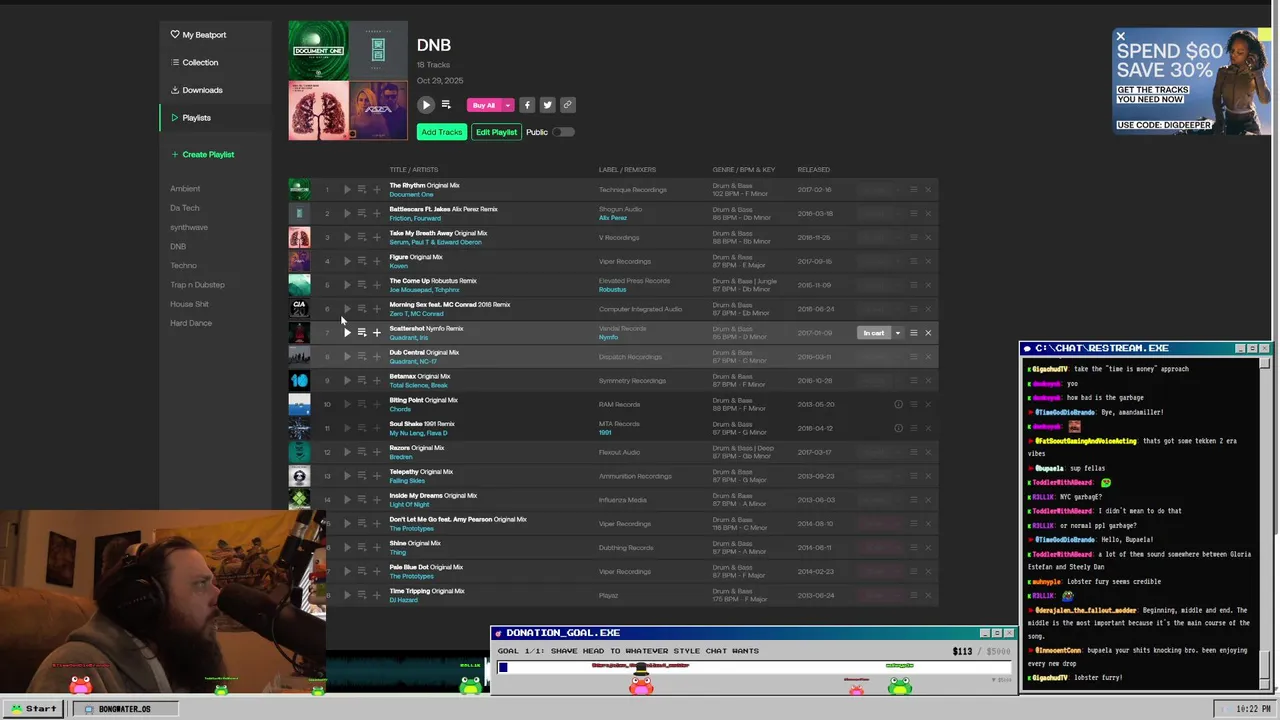Queue Pale Blue Dot track

click(x=362, y=572)
